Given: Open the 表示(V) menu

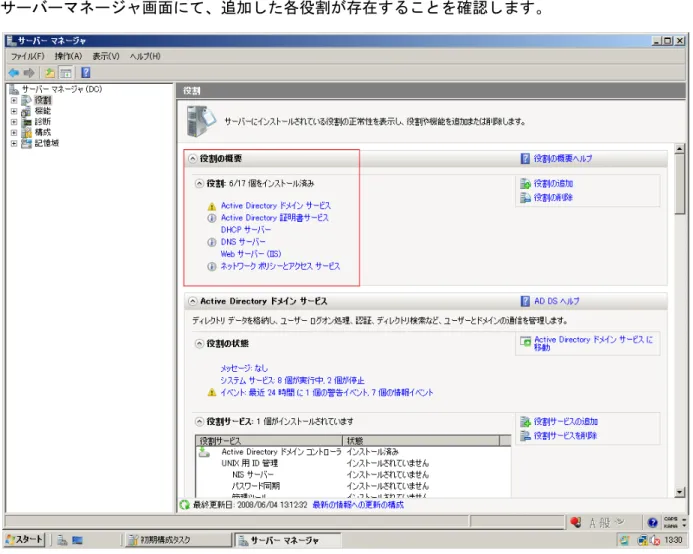Looking at the screenshot, I should (106, 56).
